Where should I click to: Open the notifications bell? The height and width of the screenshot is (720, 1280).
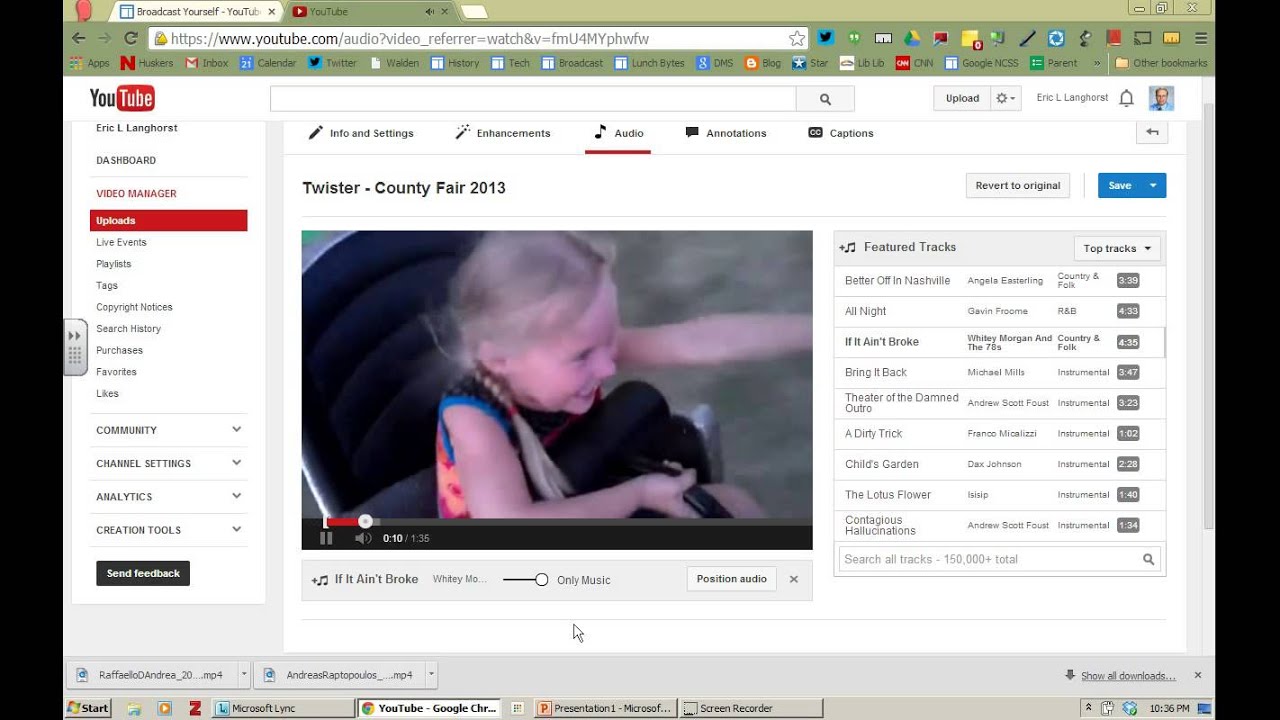pos(1126,98)
